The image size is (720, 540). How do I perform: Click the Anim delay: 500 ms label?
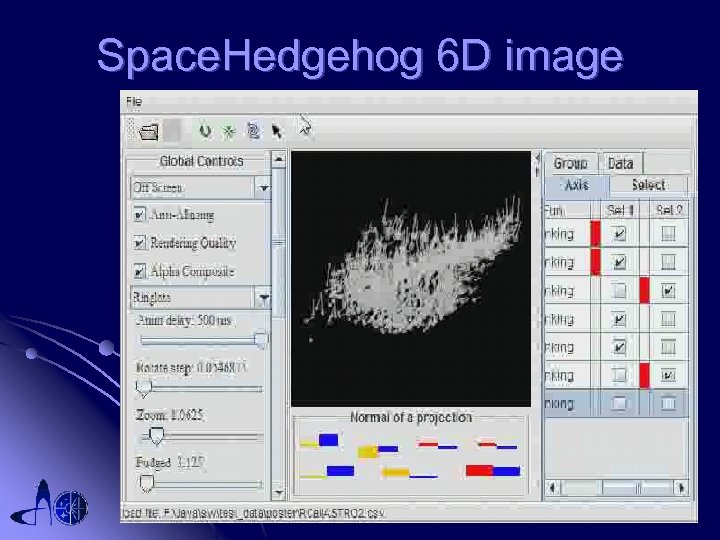(x=183, y=320)
